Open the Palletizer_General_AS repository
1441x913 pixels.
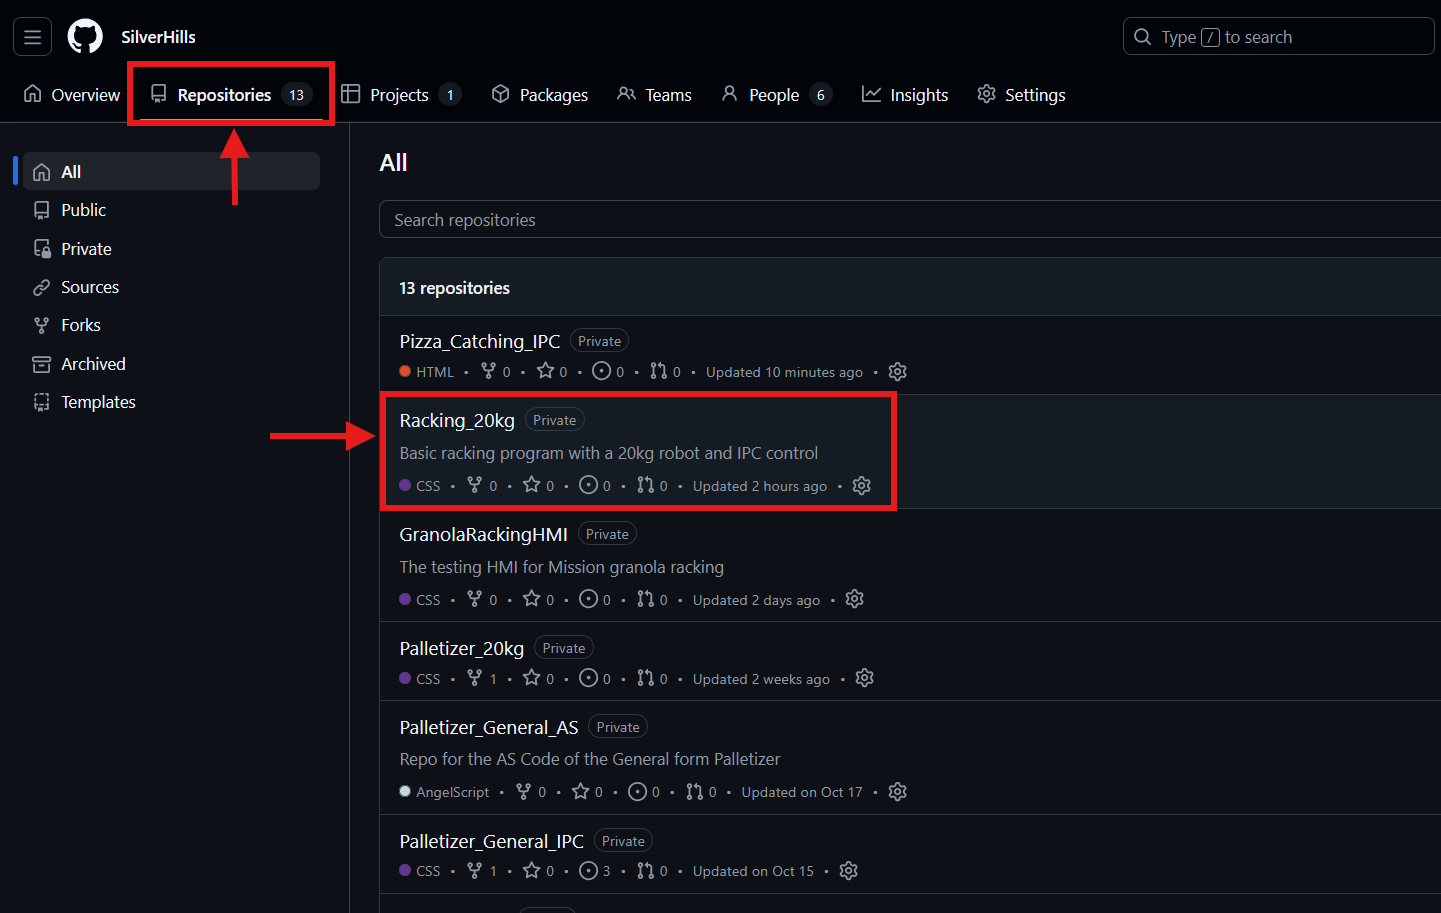pos(488,727)
